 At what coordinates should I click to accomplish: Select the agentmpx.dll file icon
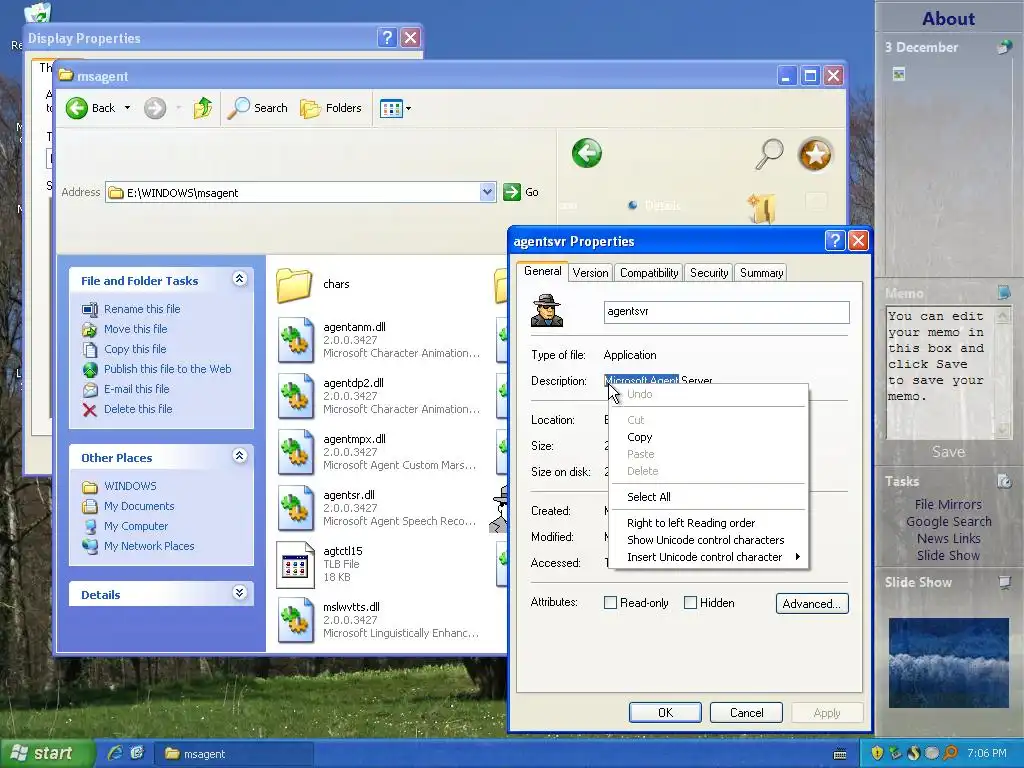[x=295, y=452]
